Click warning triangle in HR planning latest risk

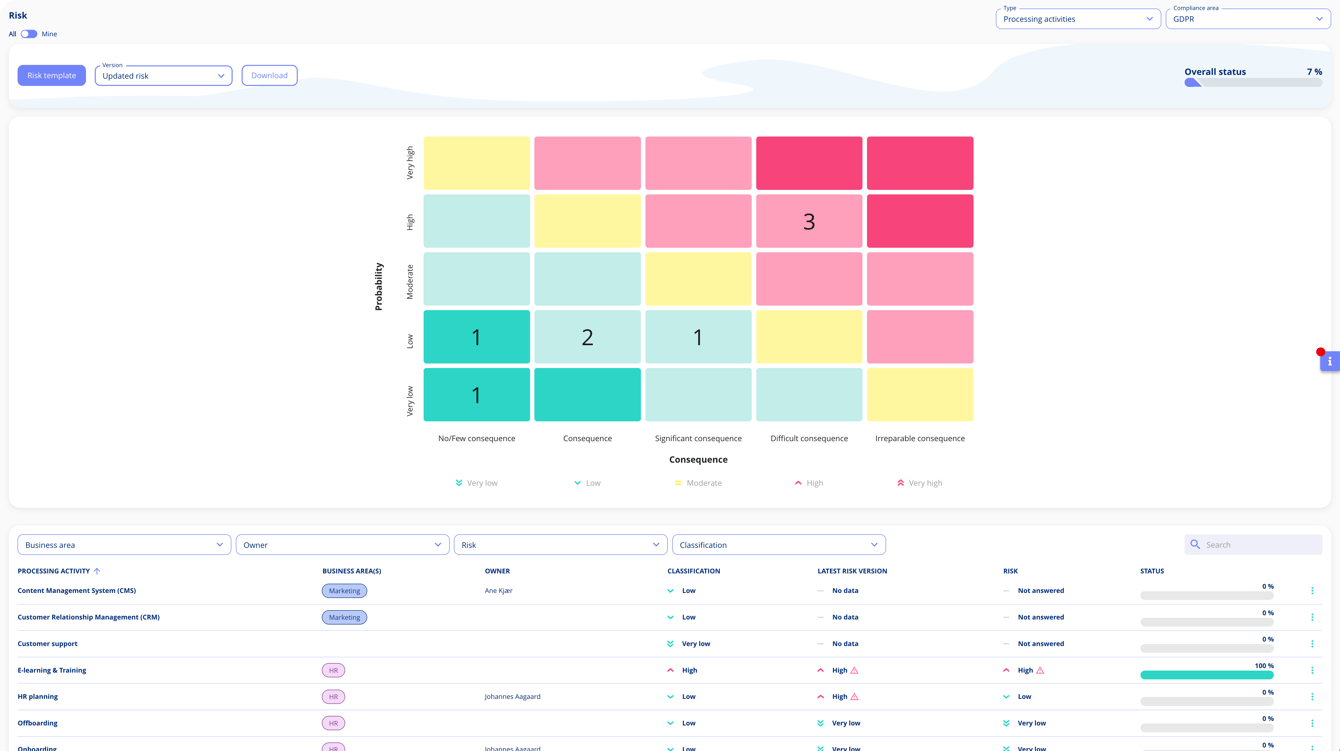[x=854, y=697]
